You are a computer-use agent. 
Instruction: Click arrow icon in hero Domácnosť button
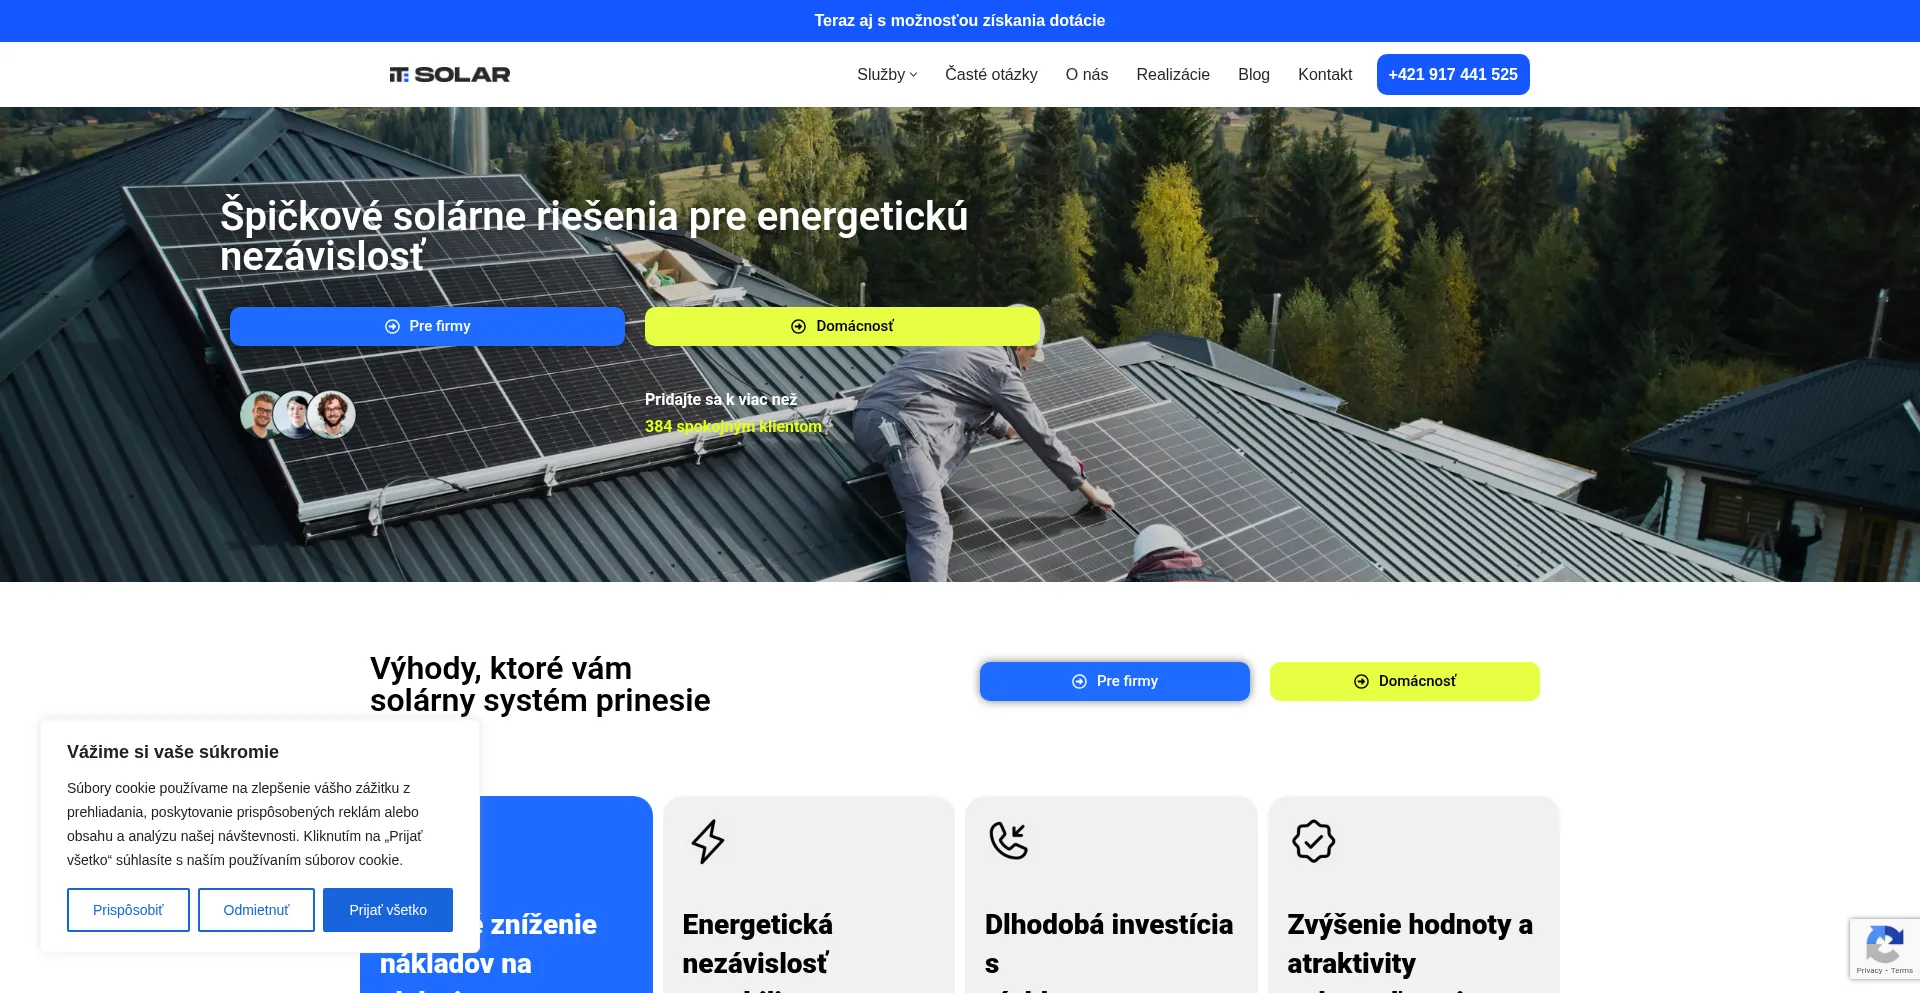[x=798, y=326]
